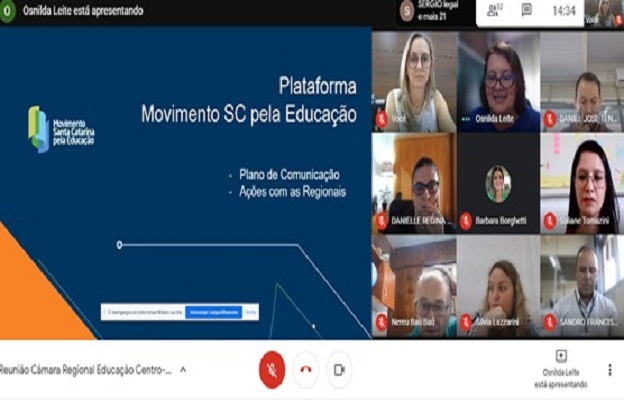This screenshot has height=400, width=624.
Task: Click the 'SERGIO legal e mais 21' label
Action: click(437, 11)
